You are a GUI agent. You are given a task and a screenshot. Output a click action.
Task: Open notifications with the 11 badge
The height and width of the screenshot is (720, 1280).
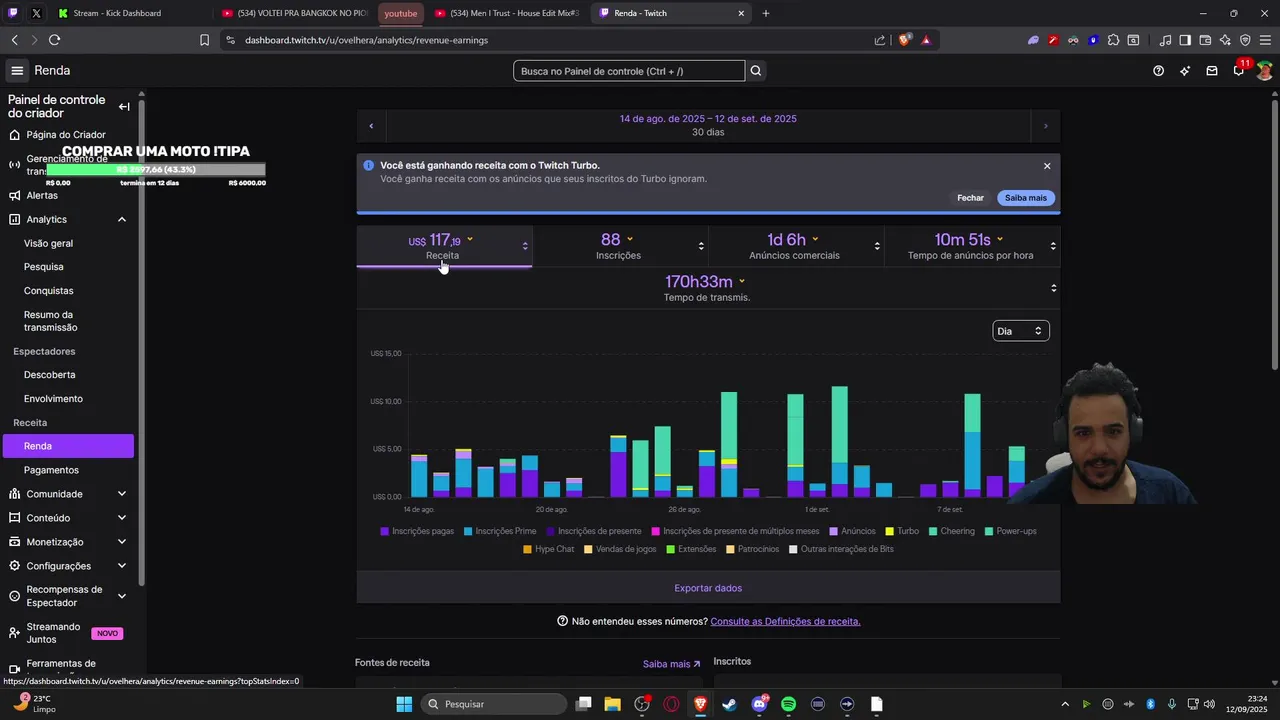pos(1239,70)
